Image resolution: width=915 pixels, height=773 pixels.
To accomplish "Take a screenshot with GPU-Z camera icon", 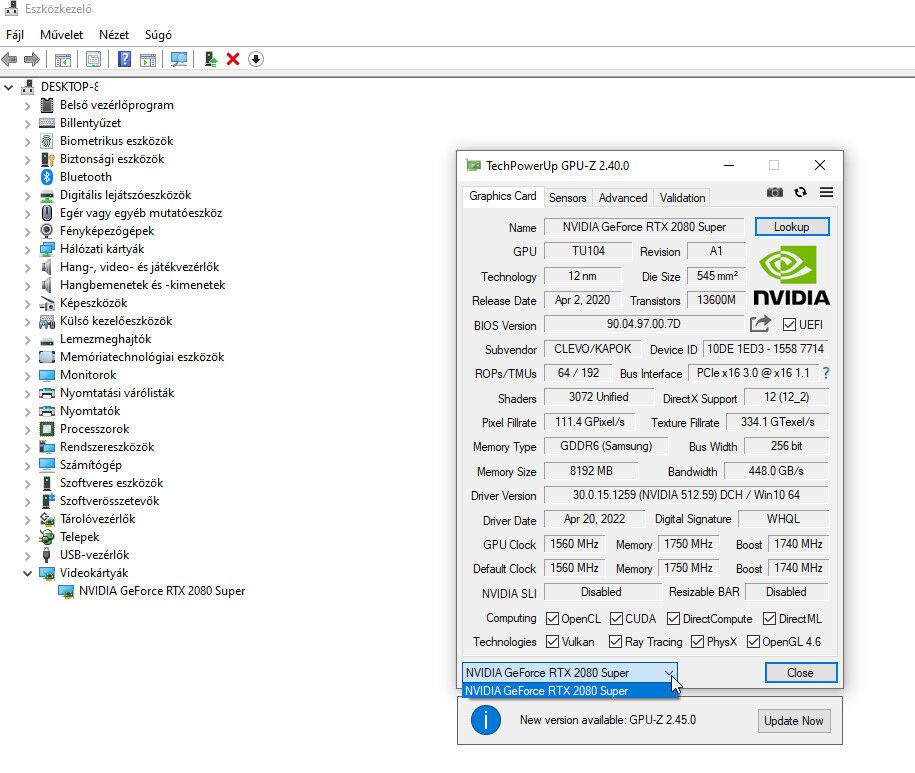I will (774, 192).
